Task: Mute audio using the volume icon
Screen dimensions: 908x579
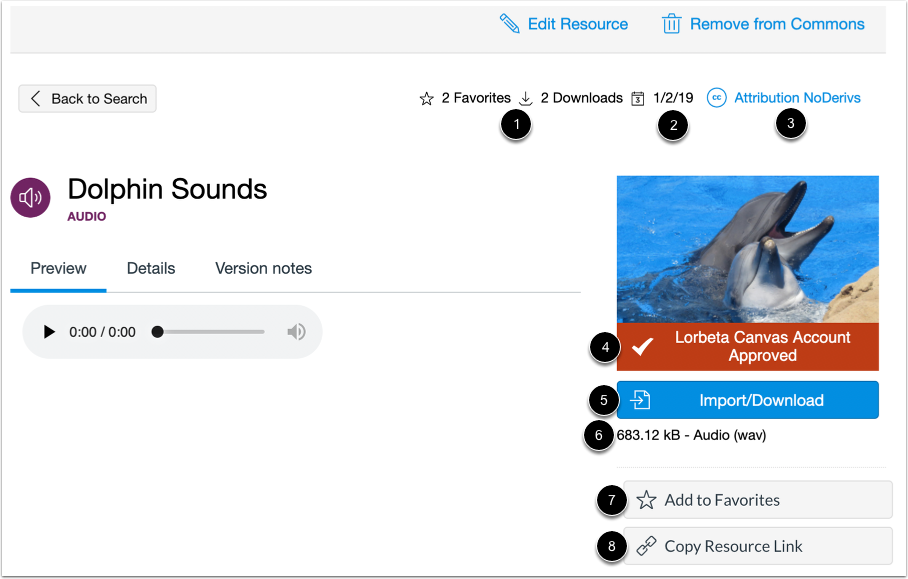Action: (x=296, y=331)
